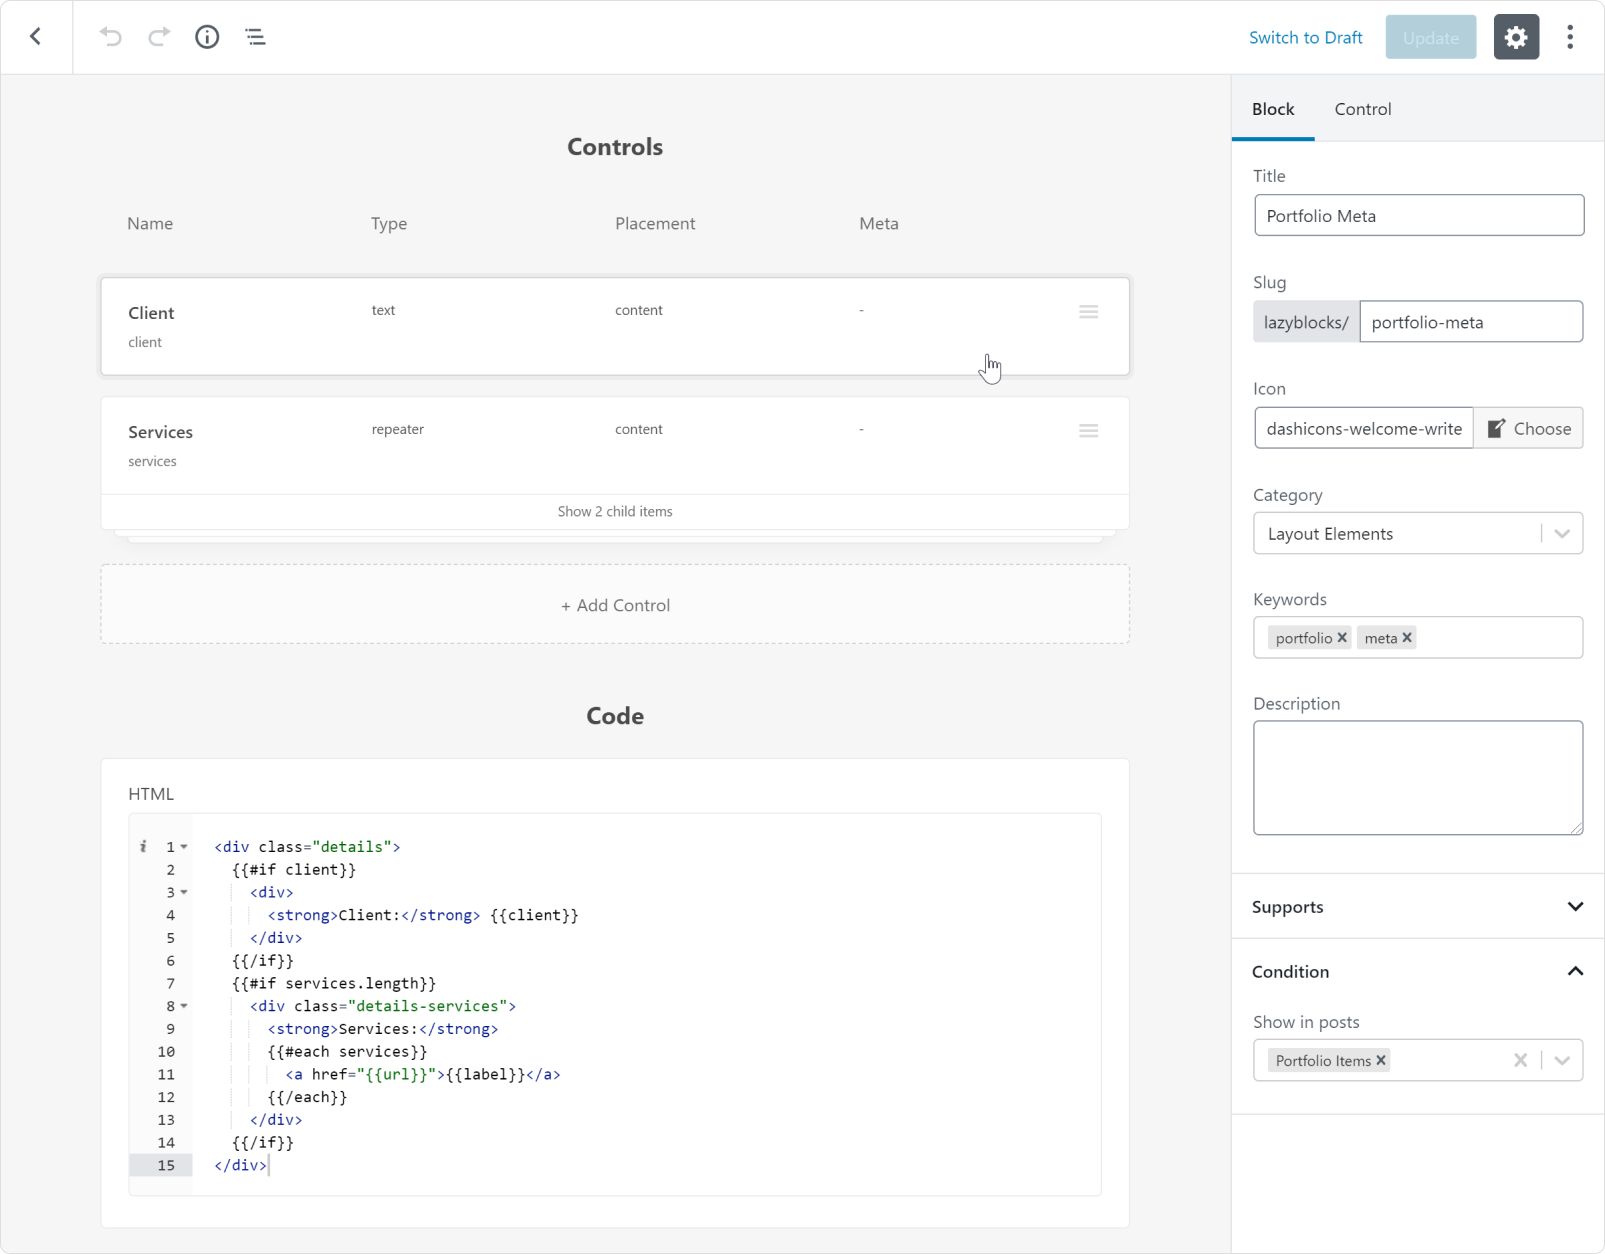Select the Client control row

615,327
